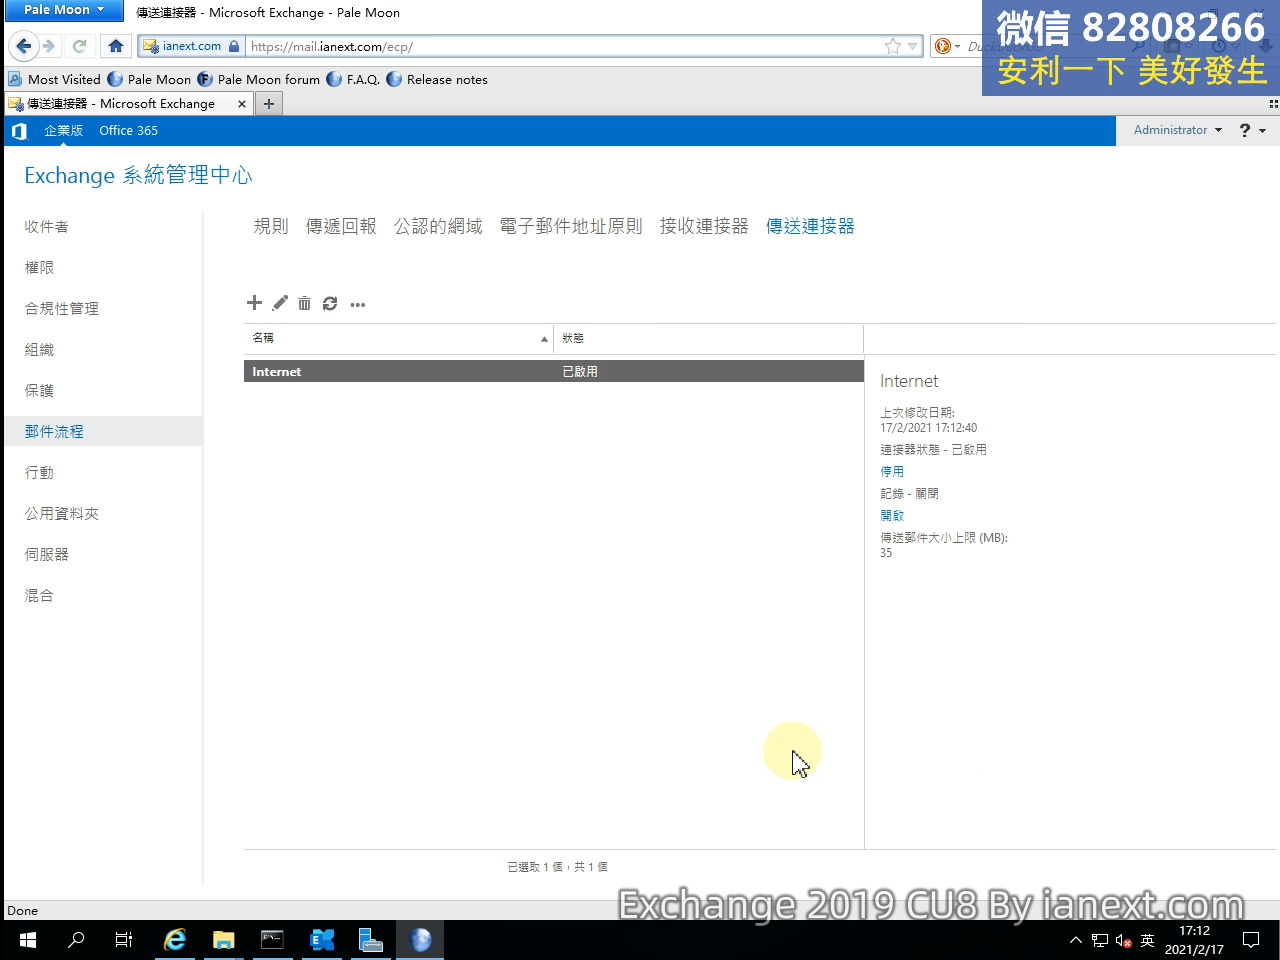Refresh the send connector list

(x=330, y=303)
